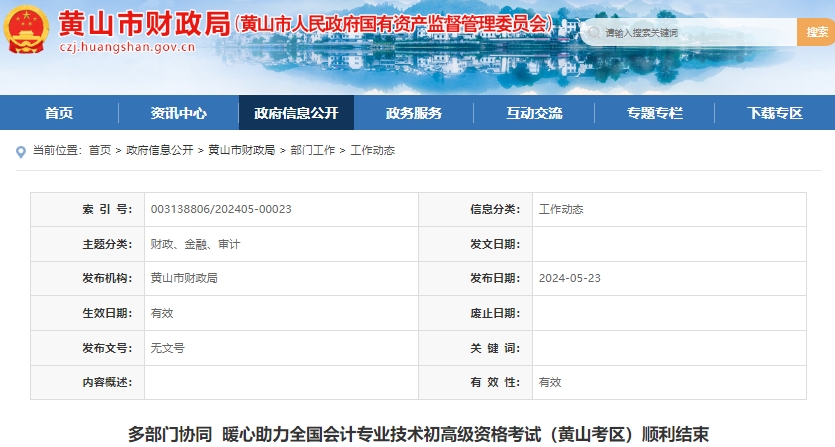Click 首页 link in the breadcrumb
This screenshot has height=447, width=835.
pos(100,150)
